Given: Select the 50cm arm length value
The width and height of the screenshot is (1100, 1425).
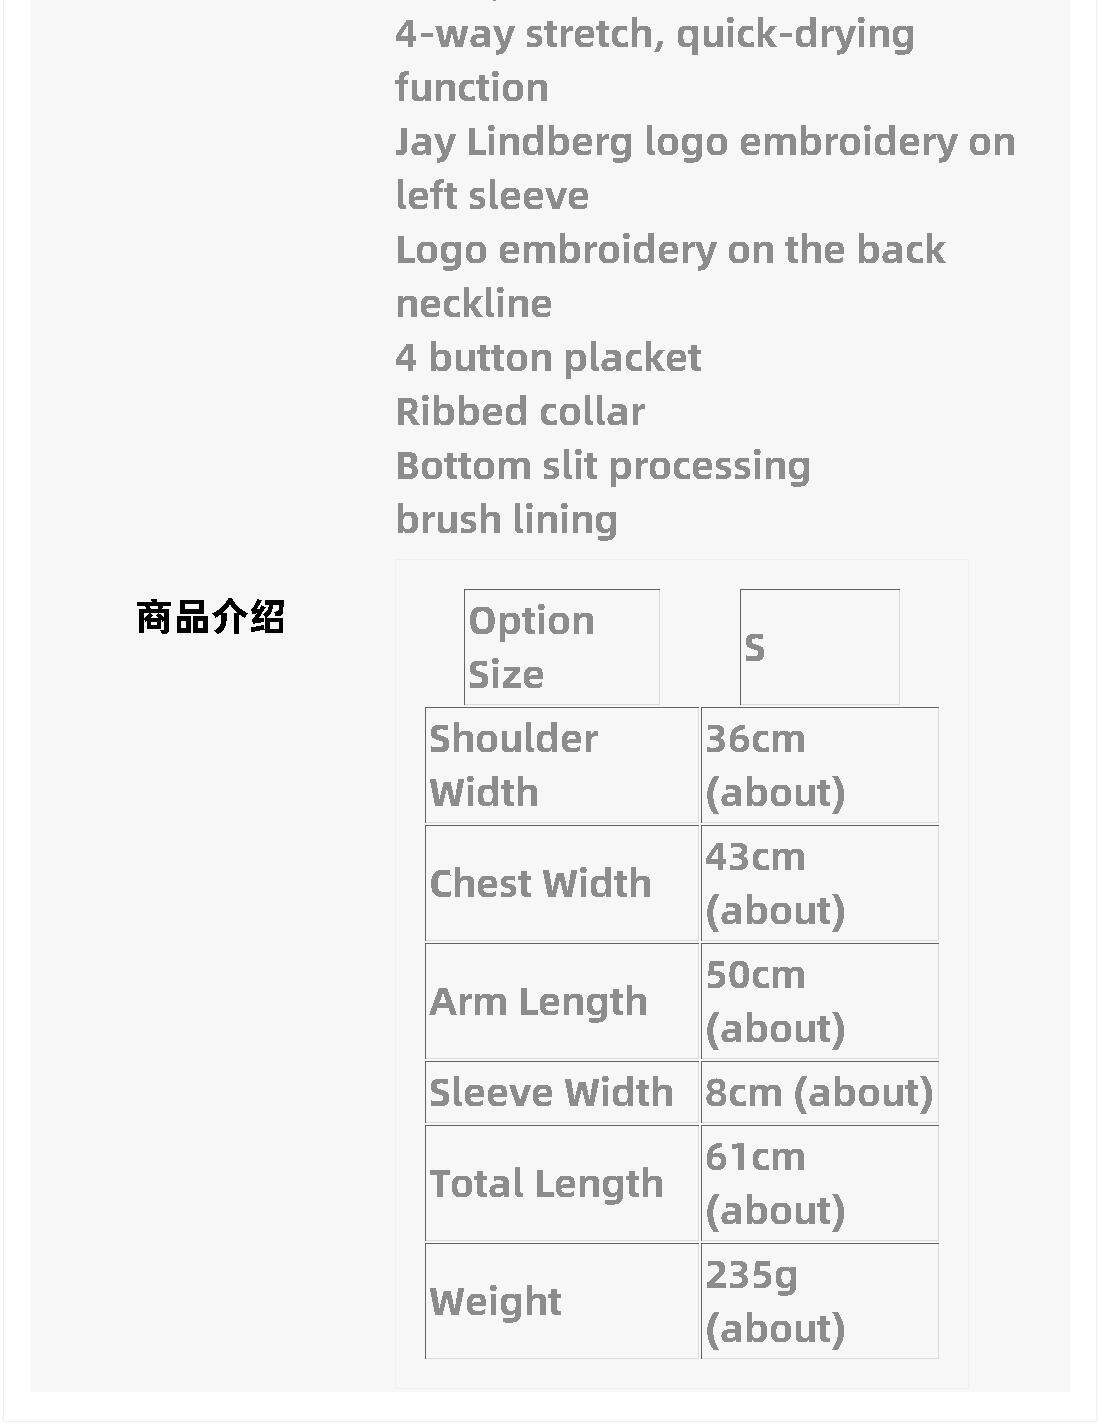Looking at the screenshot, I should coord(819,1001).
